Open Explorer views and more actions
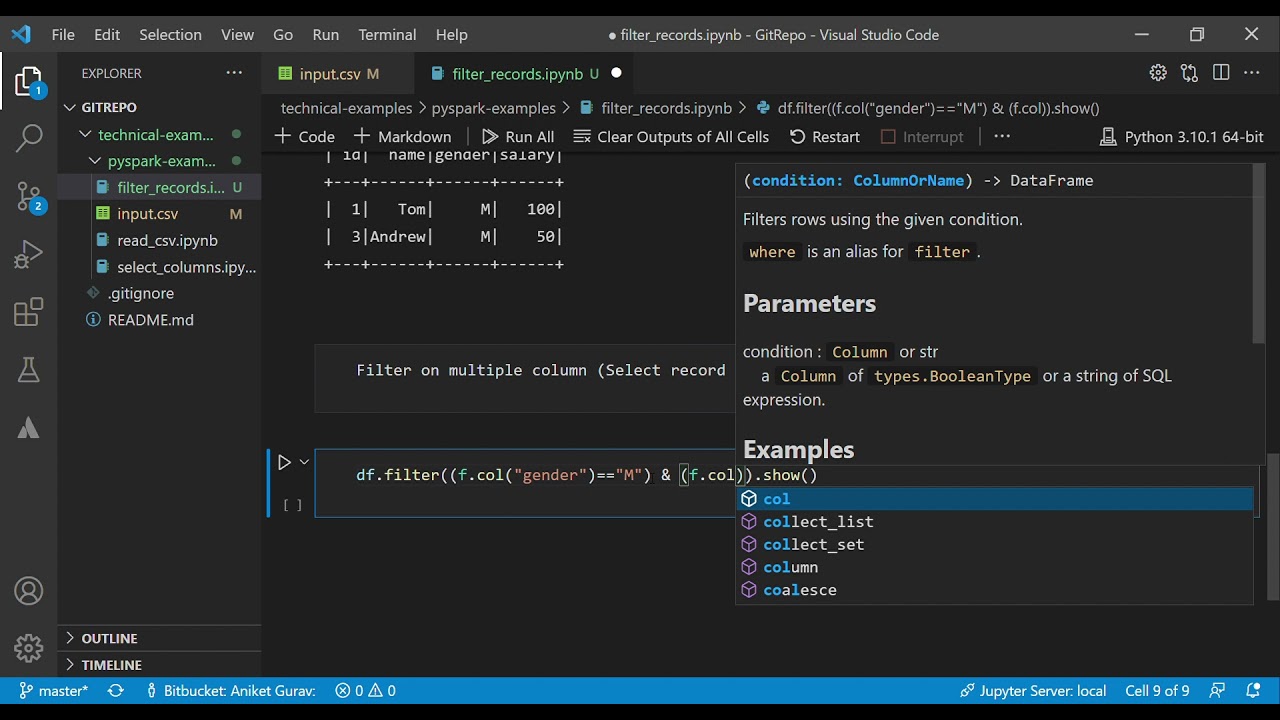Screen dimensions: 1280x720 coord(234,73)
